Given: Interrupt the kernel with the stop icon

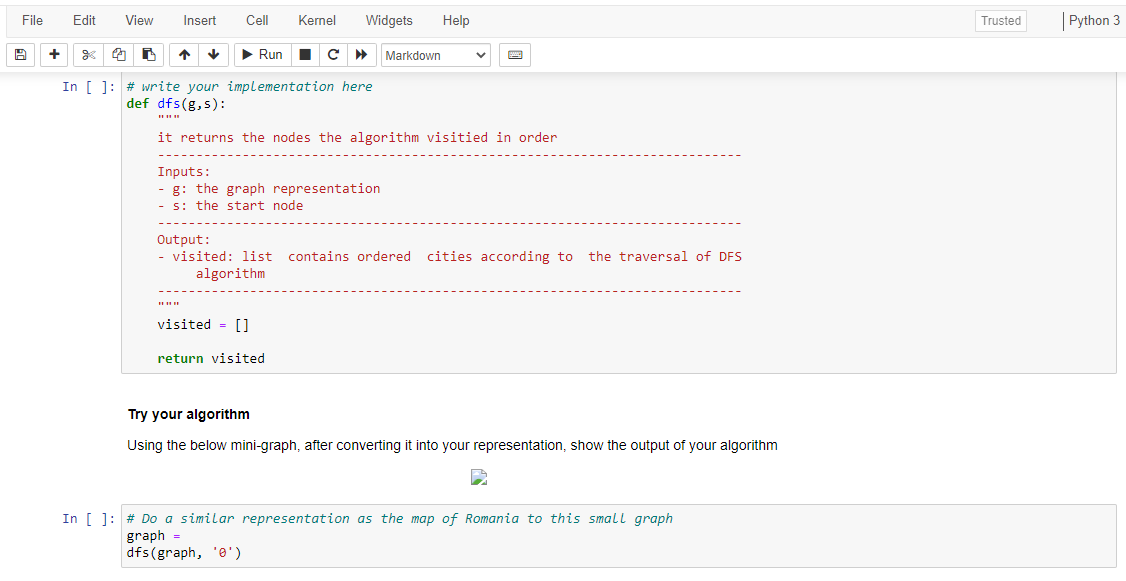Looking at the screenshot, I should pyautogui.click(x=305, y=55).
